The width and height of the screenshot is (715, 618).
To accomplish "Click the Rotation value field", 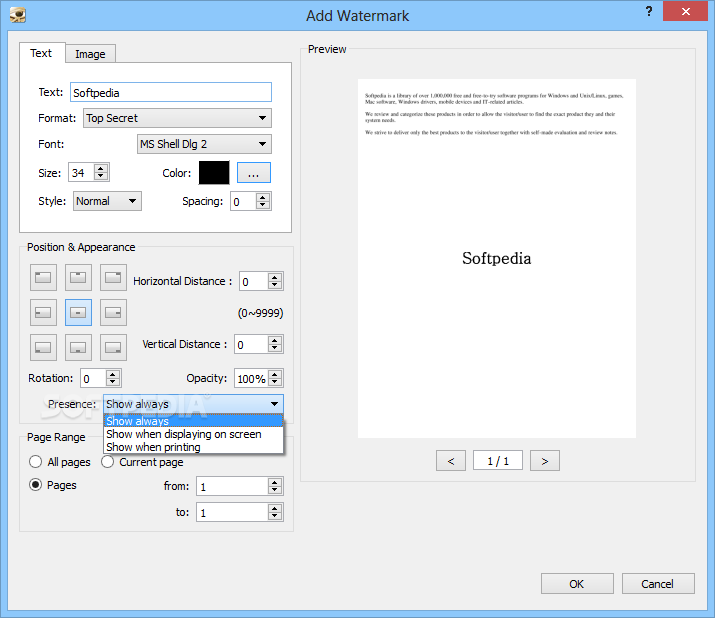I will [x=93, y=378].
